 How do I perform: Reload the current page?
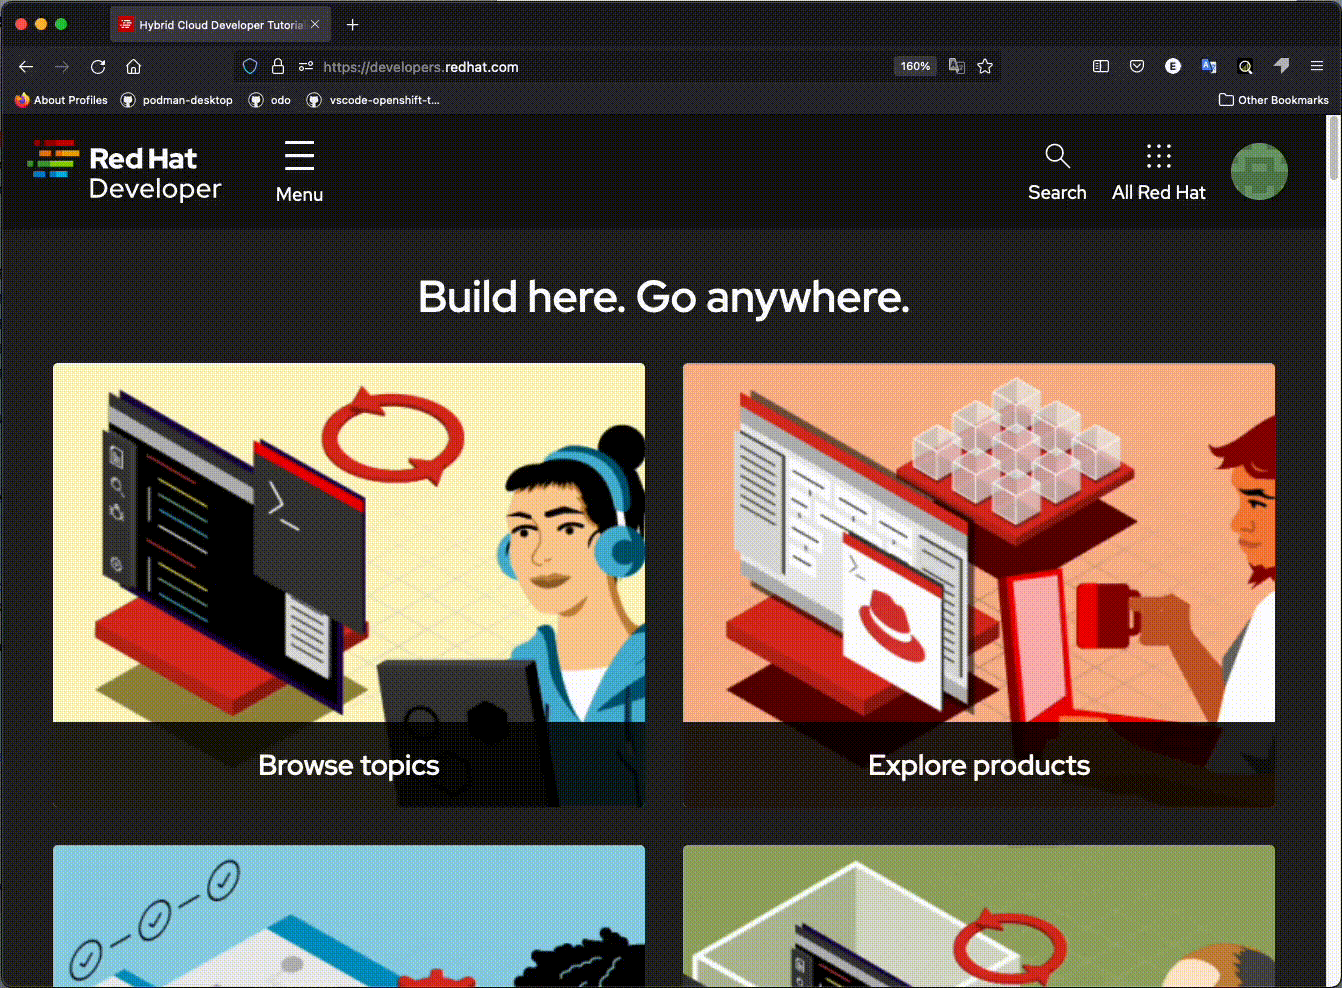click(x=98, y=67)
